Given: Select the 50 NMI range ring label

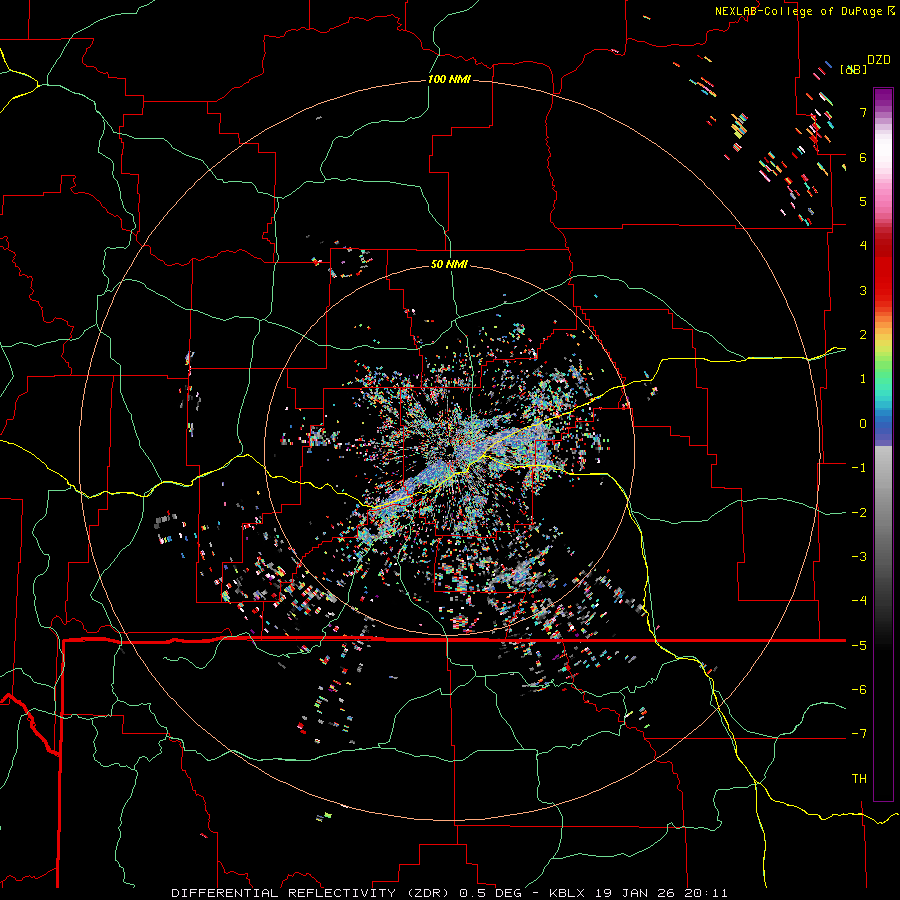Looking at the screenshot, I should (x=449, y=264).
